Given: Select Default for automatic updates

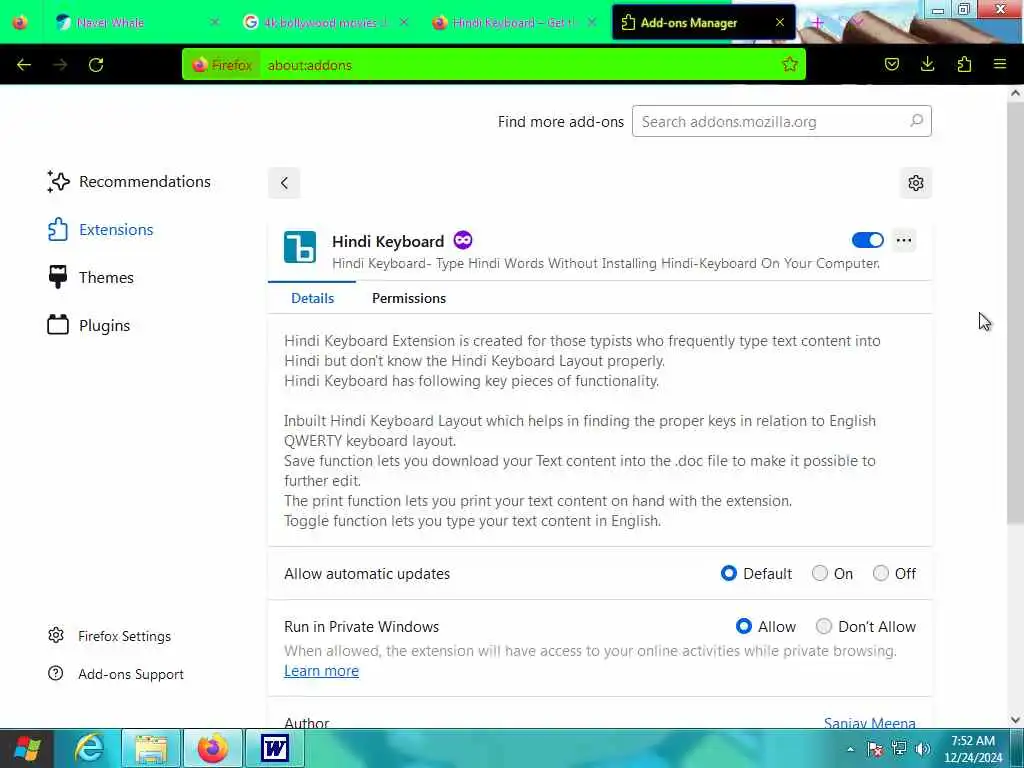Looking at the screenshot, I should [729, 573].
